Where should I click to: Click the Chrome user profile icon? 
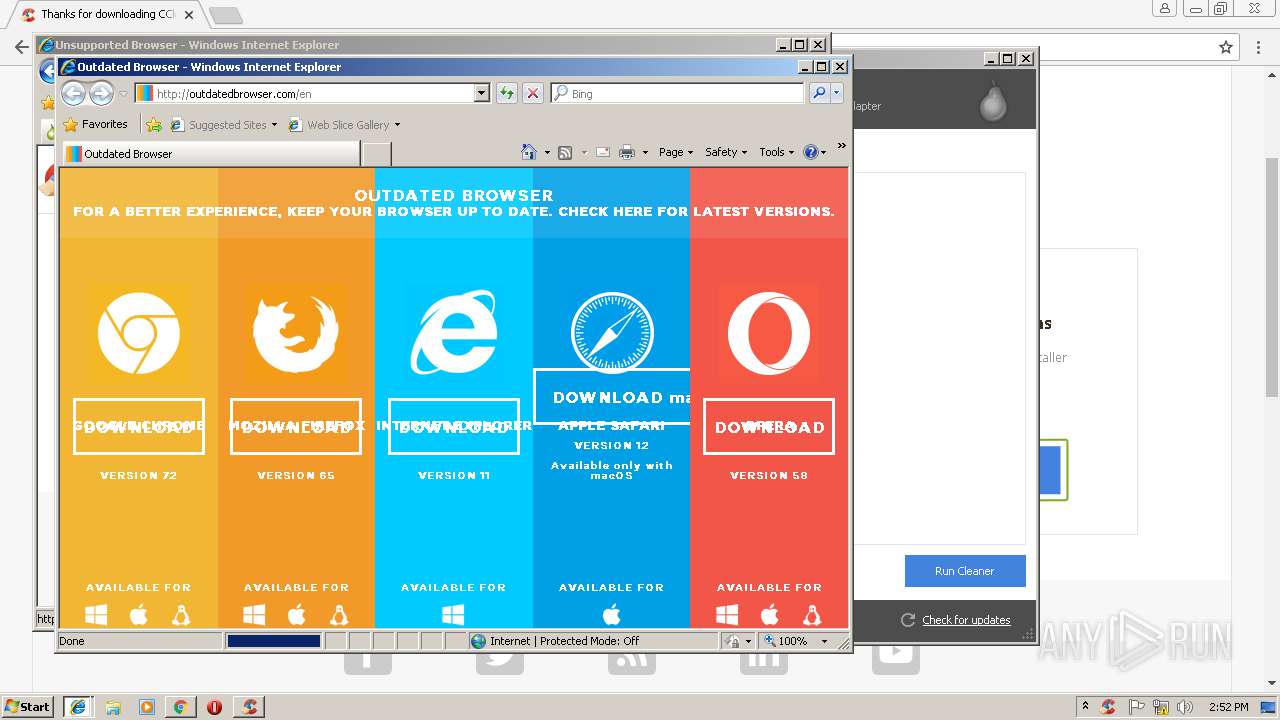(1164, 9)
